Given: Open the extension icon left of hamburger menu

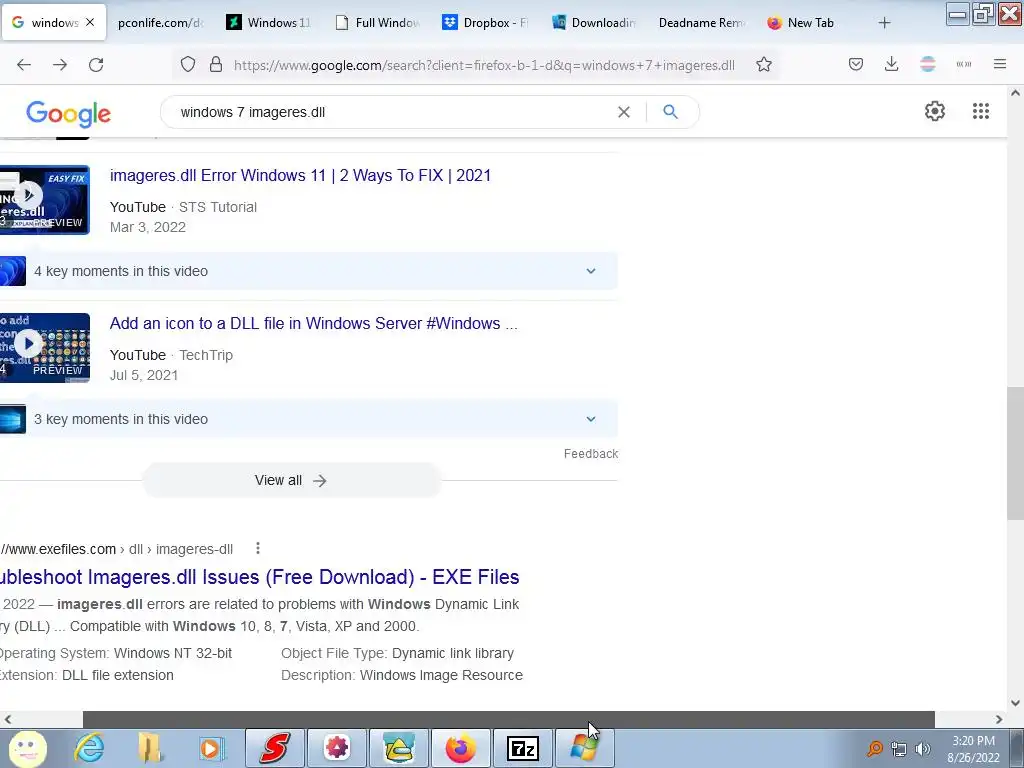Looking at the screenshot, I should (964, 65).
